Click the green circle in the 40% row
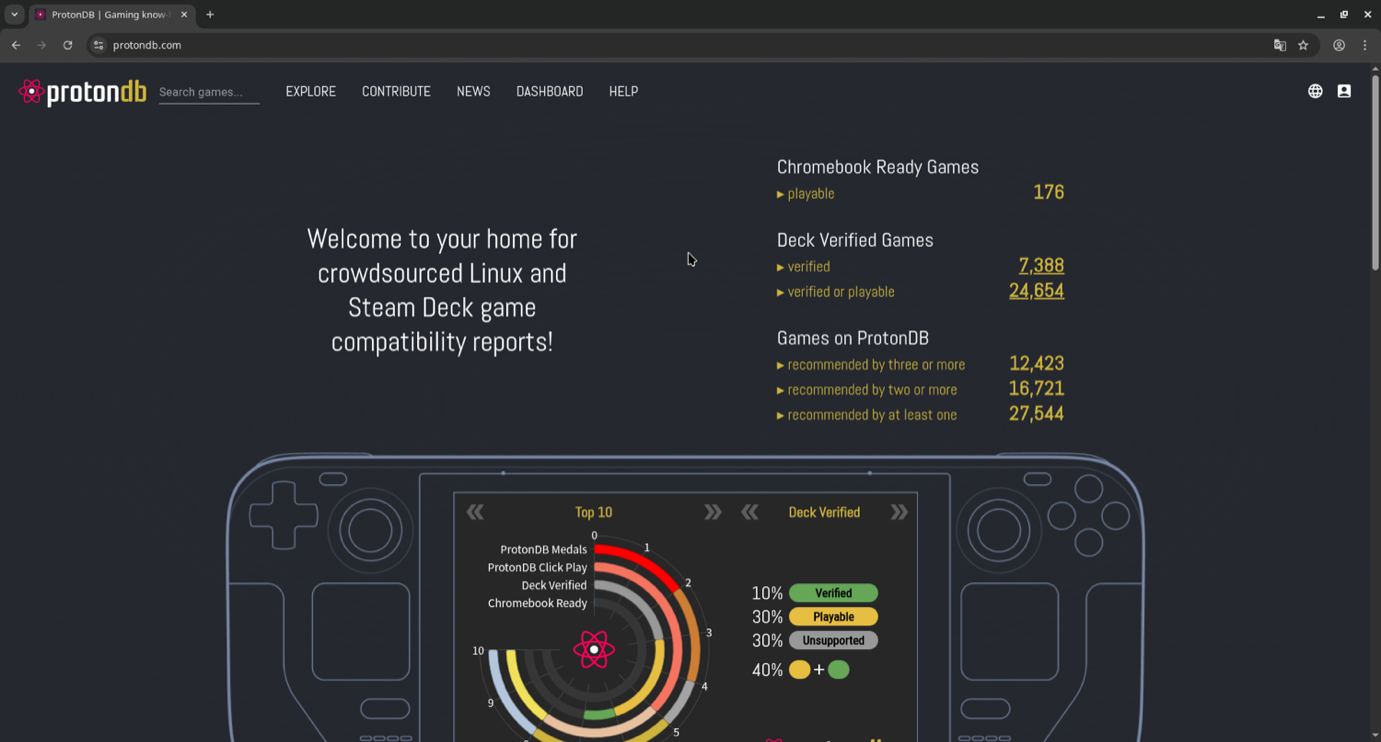 pyautogui.click(x=839, y=670)
